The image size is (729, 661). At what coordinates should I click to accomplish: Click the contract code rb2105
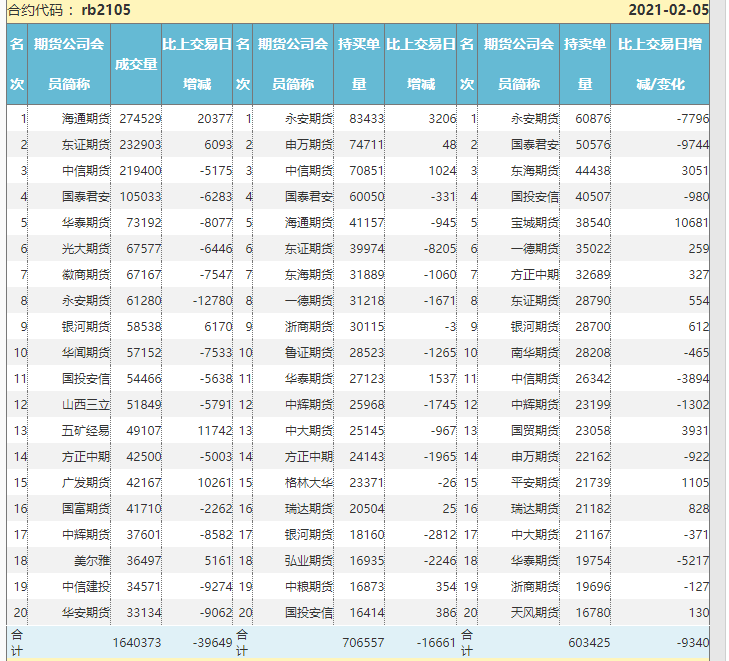(x=106, y=10)
